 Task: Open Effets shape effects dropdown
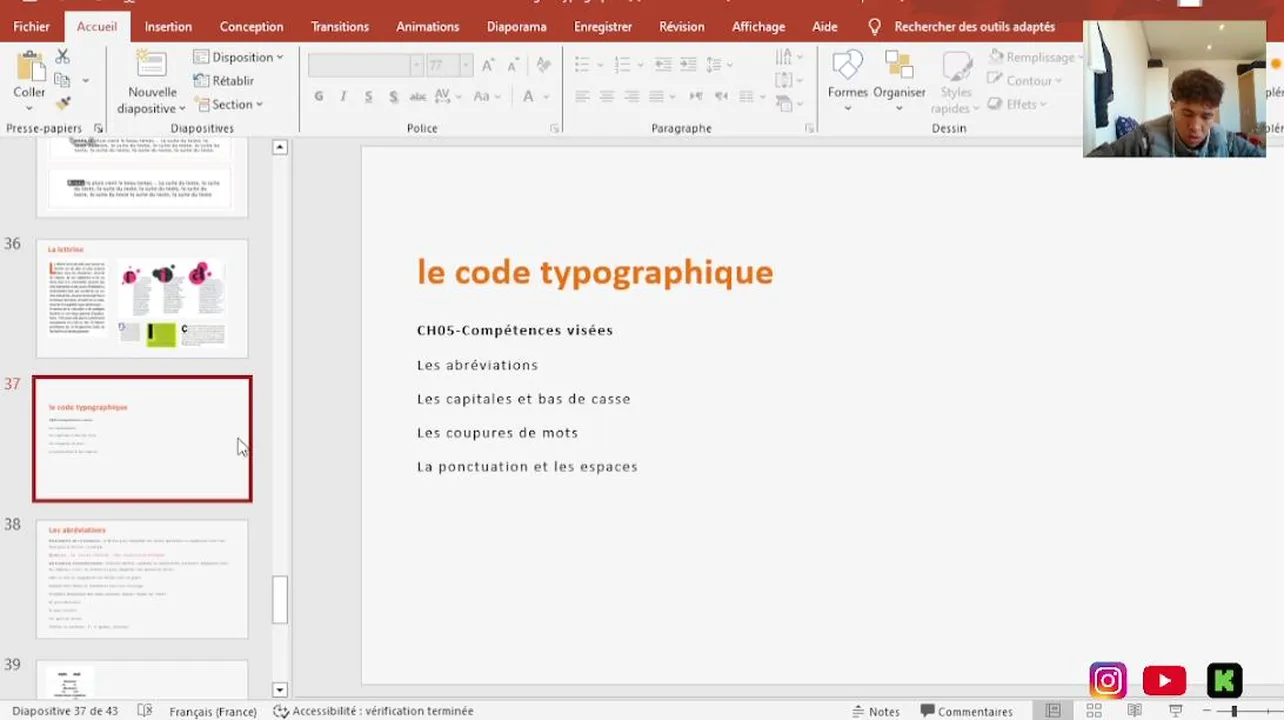tap(1017, 104)
